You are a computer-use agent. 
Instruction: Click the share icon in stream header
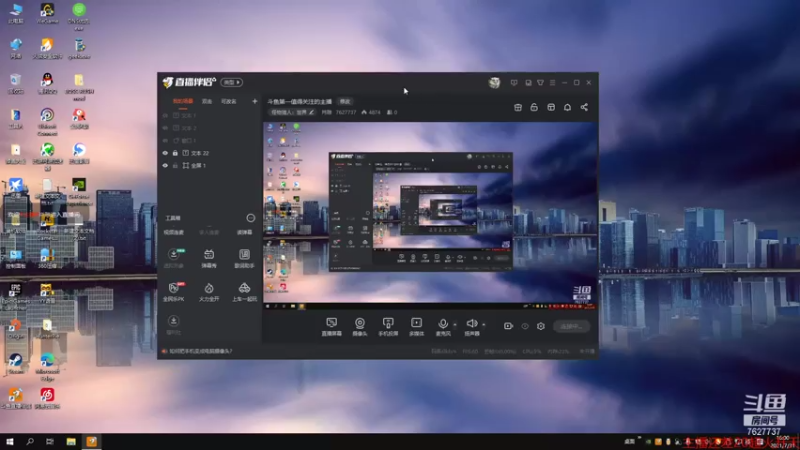[584, 107]
